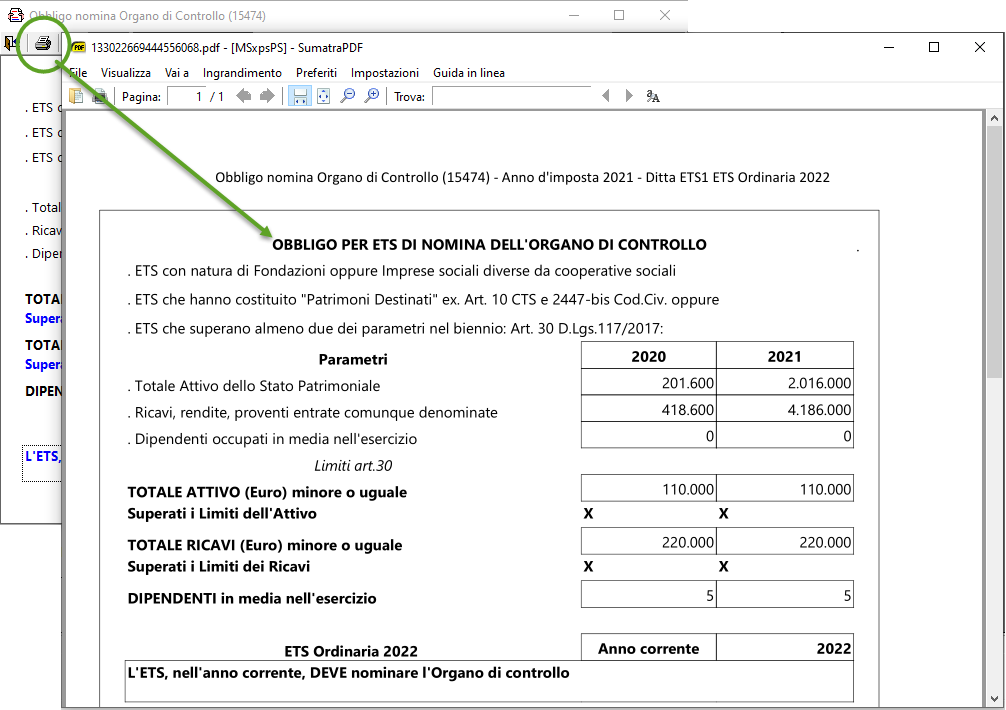Click the "Anno corrente" cell

tap(649, 648)
